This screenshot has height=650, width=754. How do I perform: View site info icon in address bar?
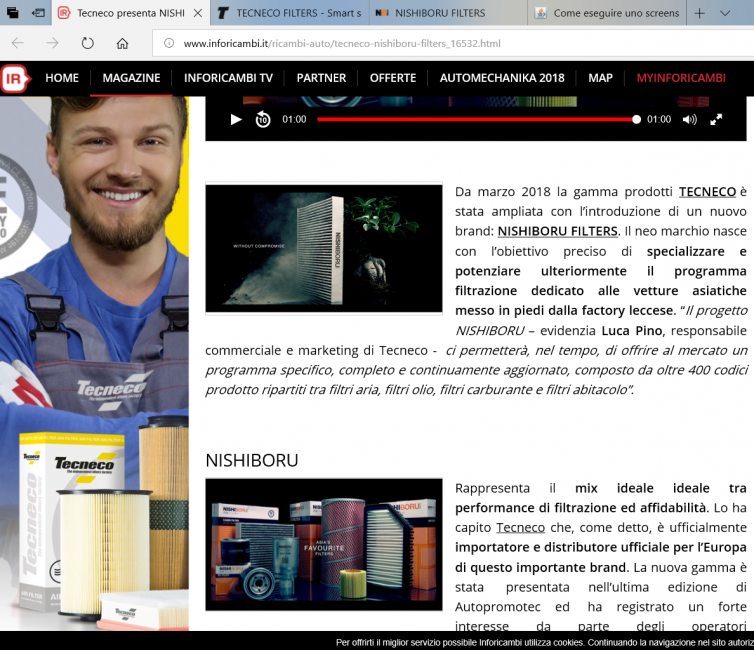pos(169,43)
